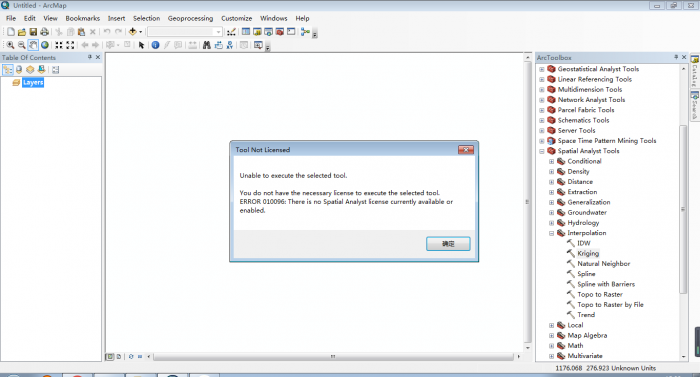This screenshot has width=700, height=377.
Task: Click the Add Data plus icon
Action: tap(133, 32)
